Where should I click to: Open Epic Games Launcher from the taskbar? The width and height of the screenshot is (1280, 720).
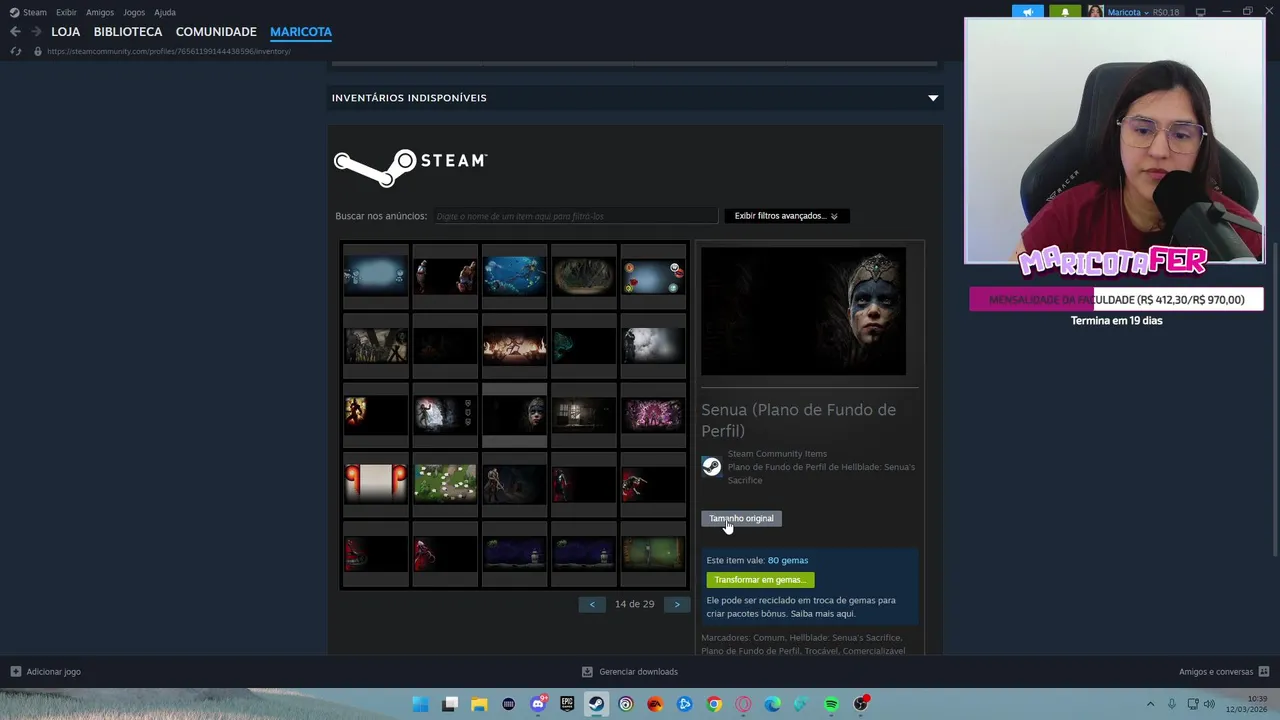pos(567,704)
